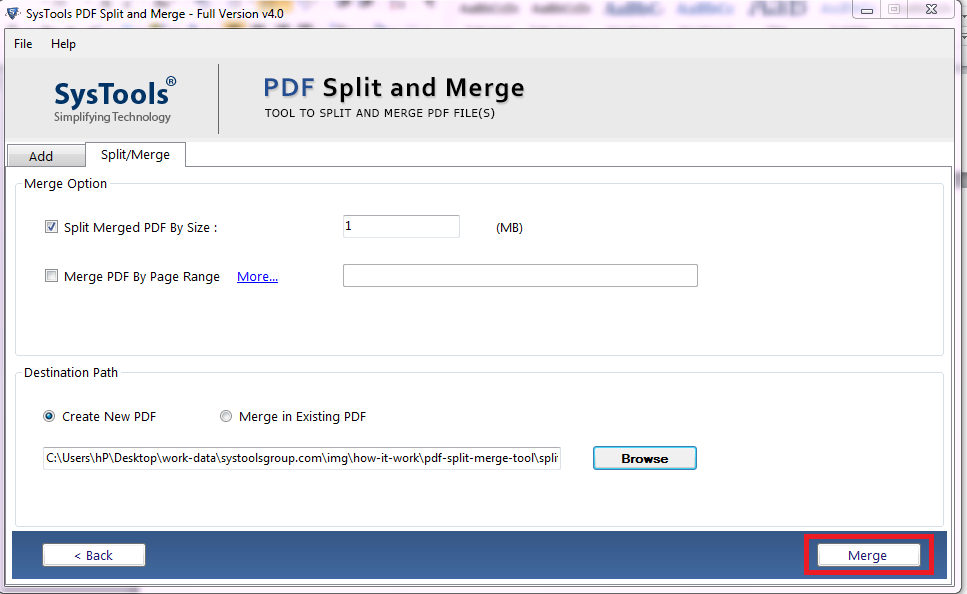The image size is (967, 594).
Task: Enable Merge PDF By Page Range checkbox
Action: (51, 277)
